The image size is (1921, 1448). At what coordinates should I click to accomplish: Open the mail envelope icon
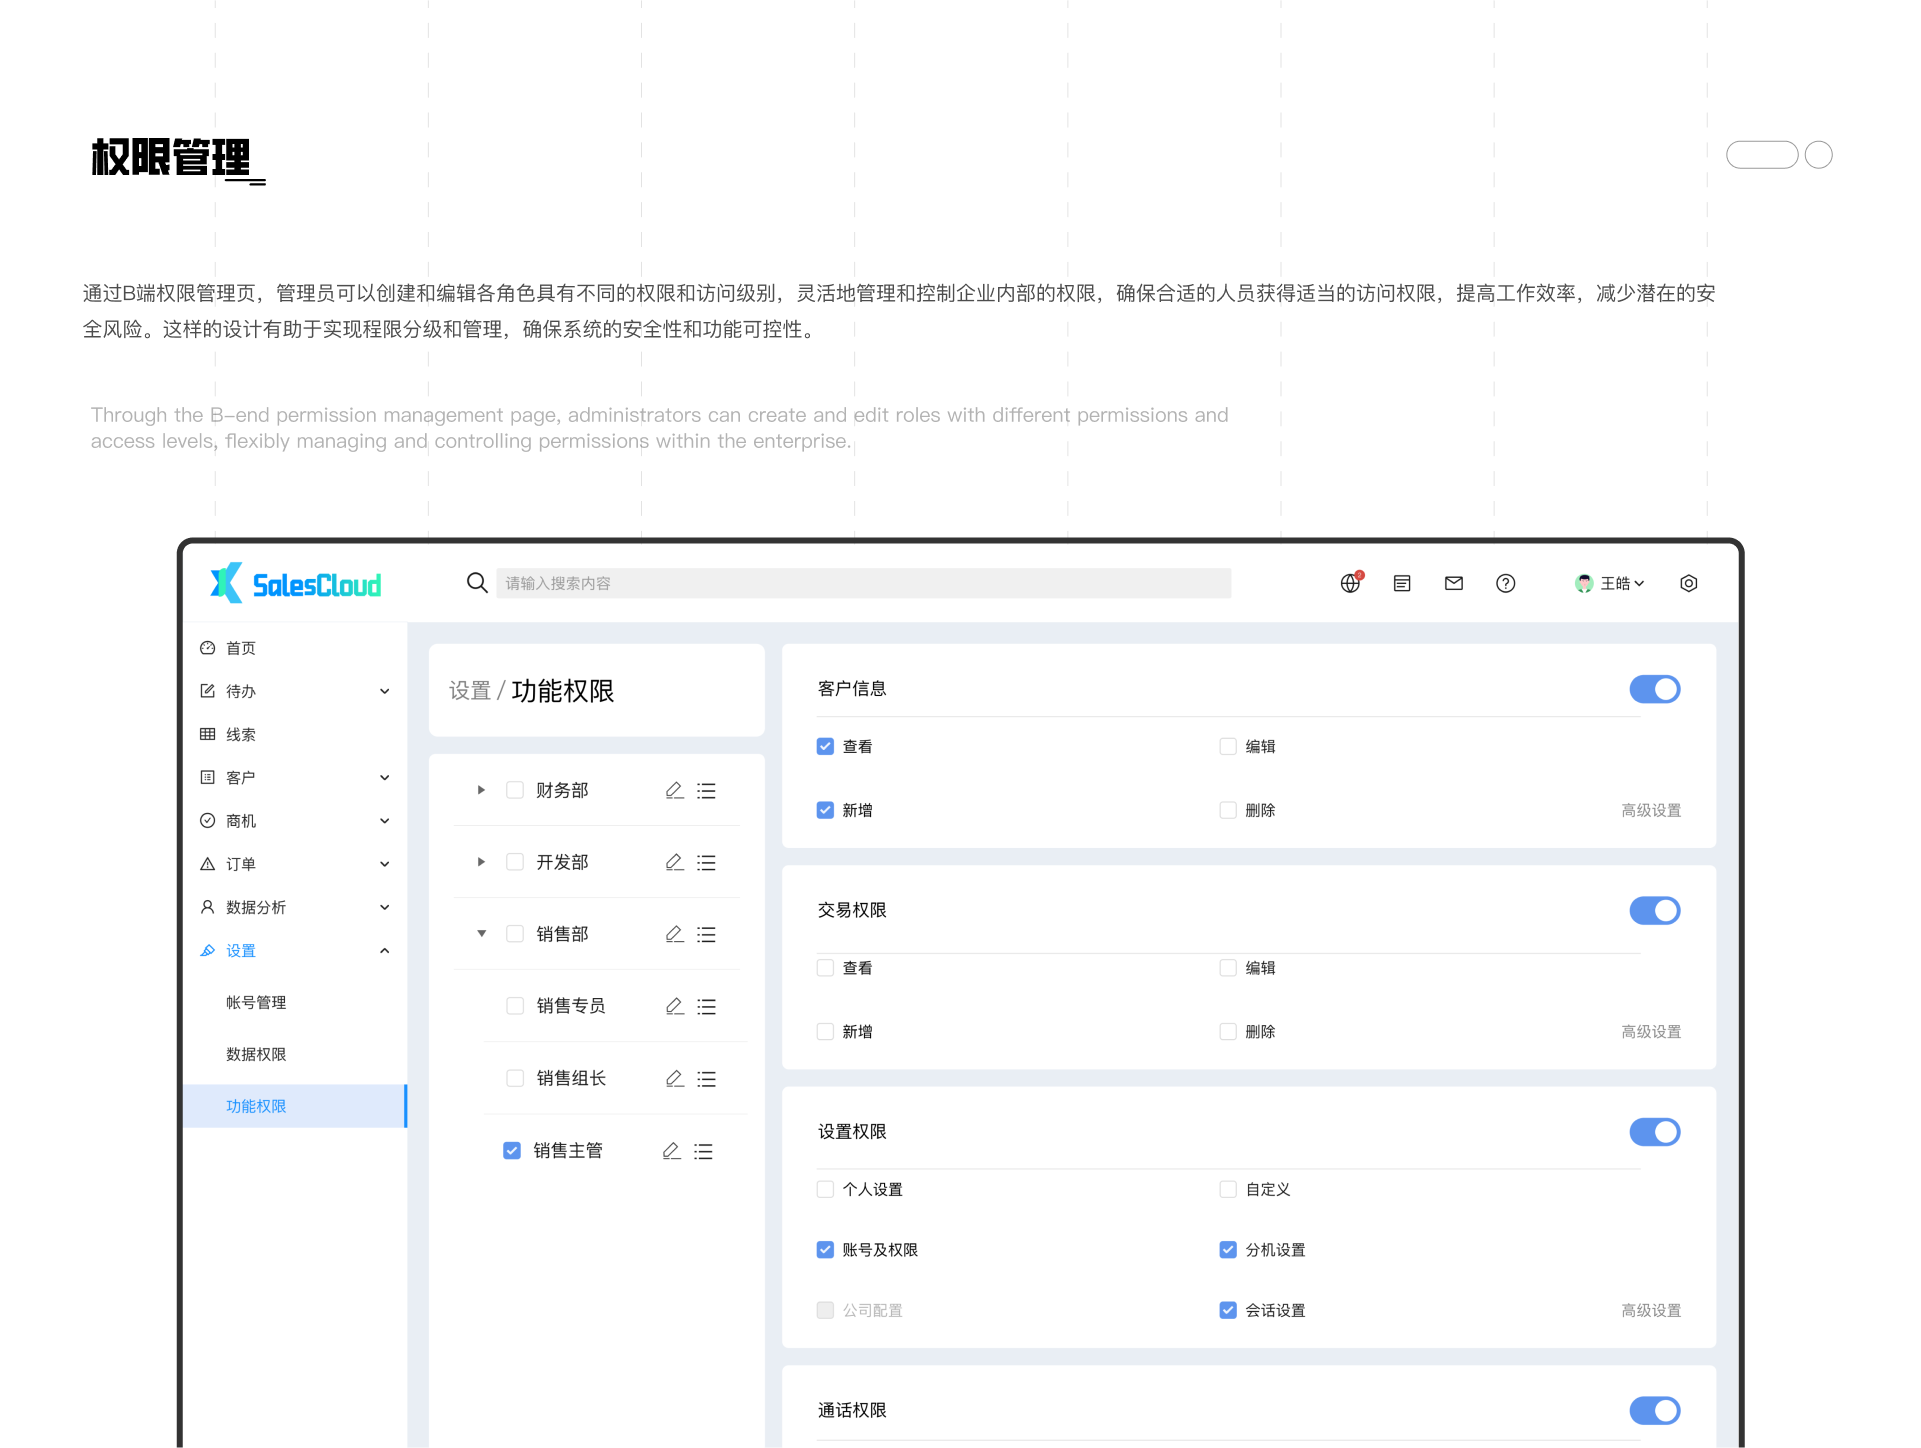(1454, 583)
